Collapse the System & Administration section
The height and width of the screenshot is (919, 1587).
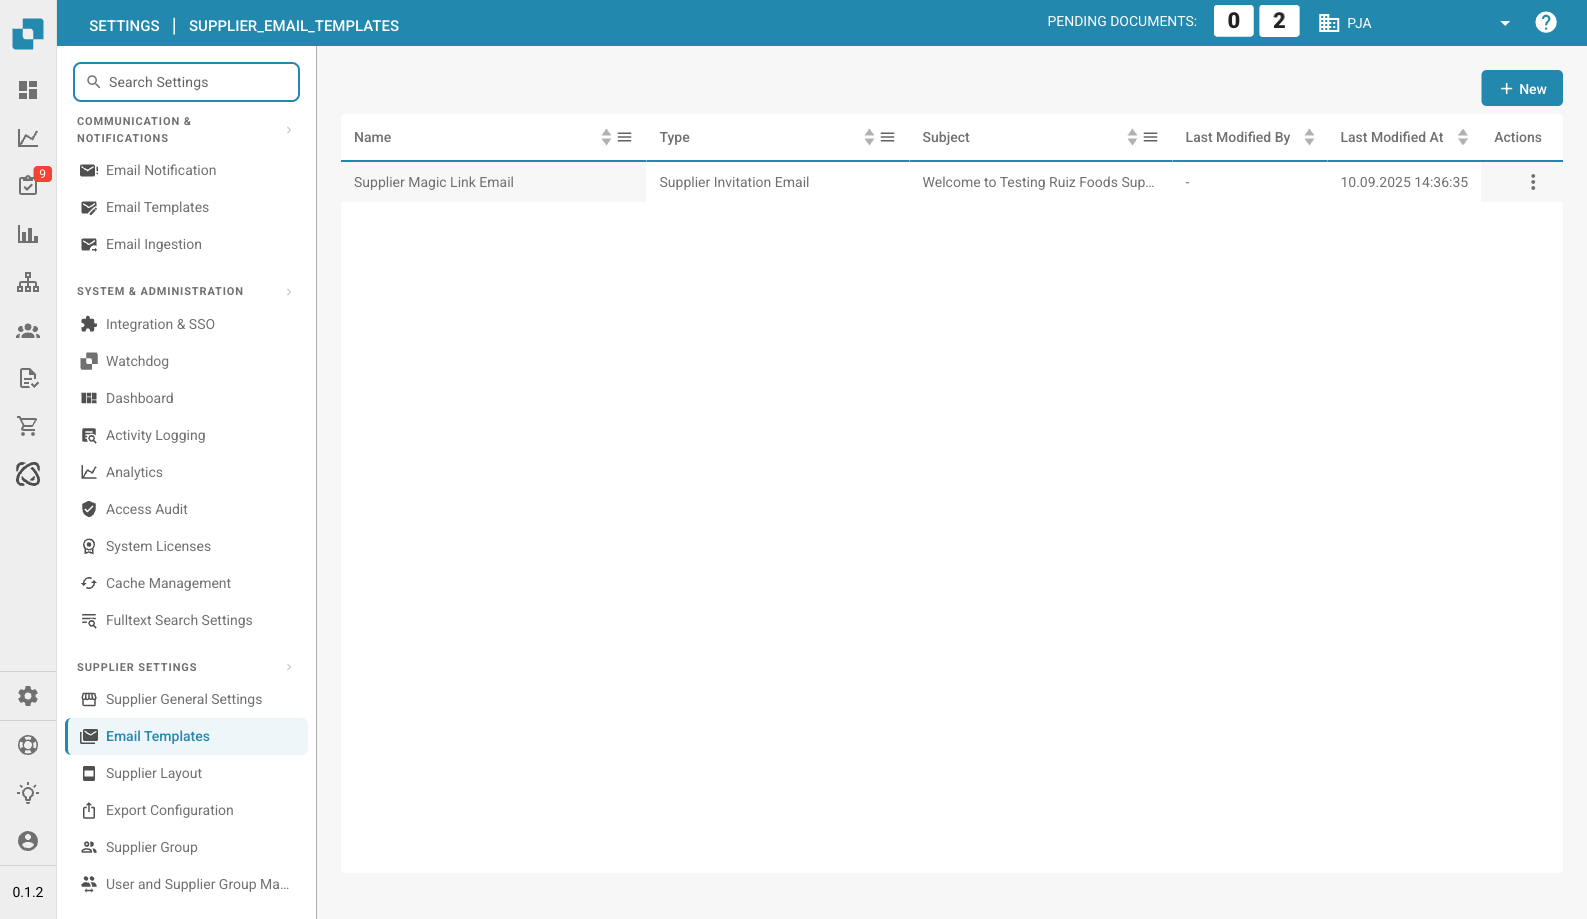point(289,292)
